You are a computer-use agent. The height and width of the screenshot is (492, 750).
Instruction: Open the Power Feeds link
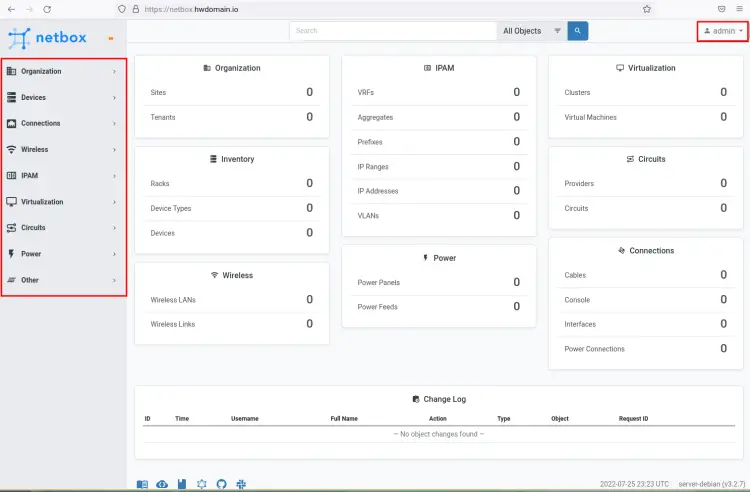pyautogui.click(x=377, y=307)
